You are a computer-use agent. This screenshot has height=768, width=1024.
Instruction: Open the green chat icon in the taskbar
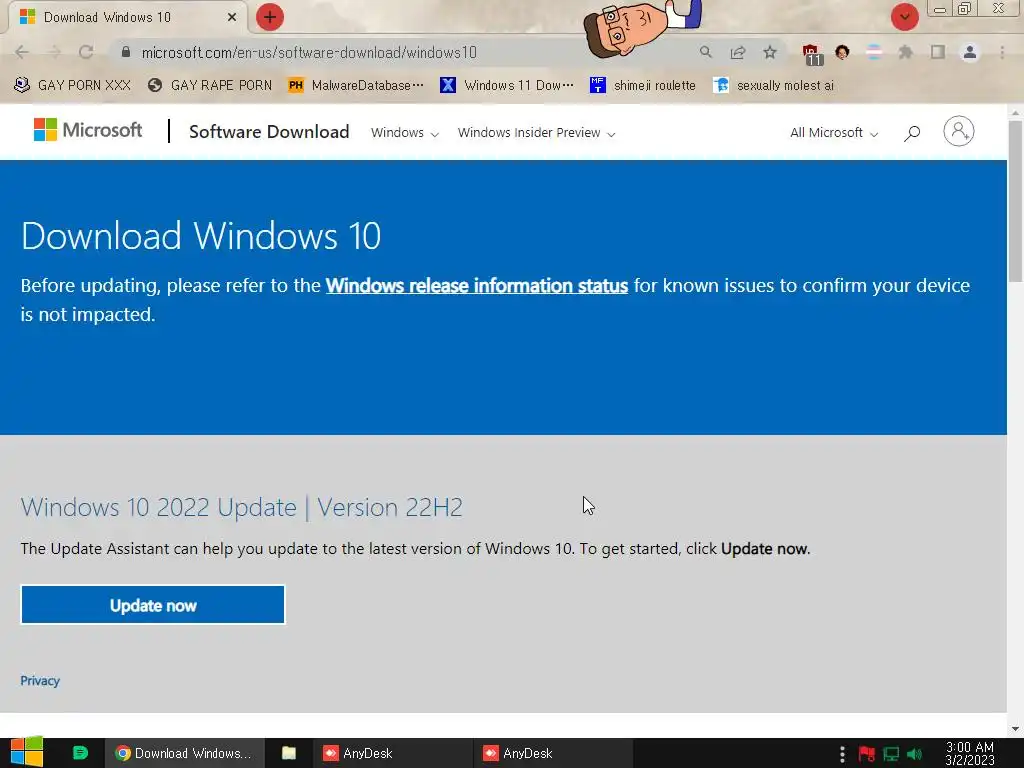[x=80, y=753]
